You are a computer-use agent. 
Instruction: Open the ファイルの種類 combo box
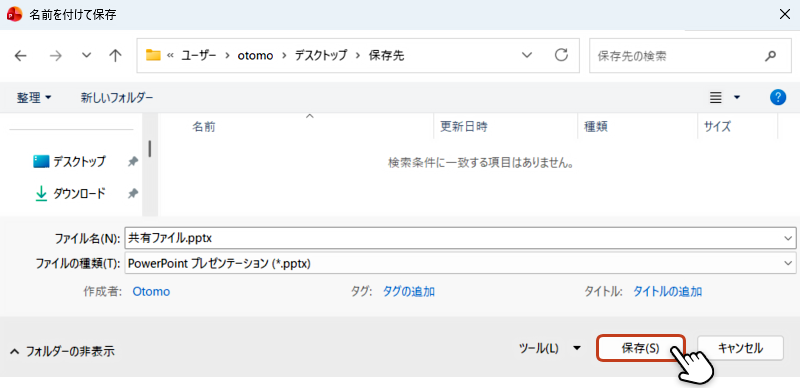pos(460,263)
